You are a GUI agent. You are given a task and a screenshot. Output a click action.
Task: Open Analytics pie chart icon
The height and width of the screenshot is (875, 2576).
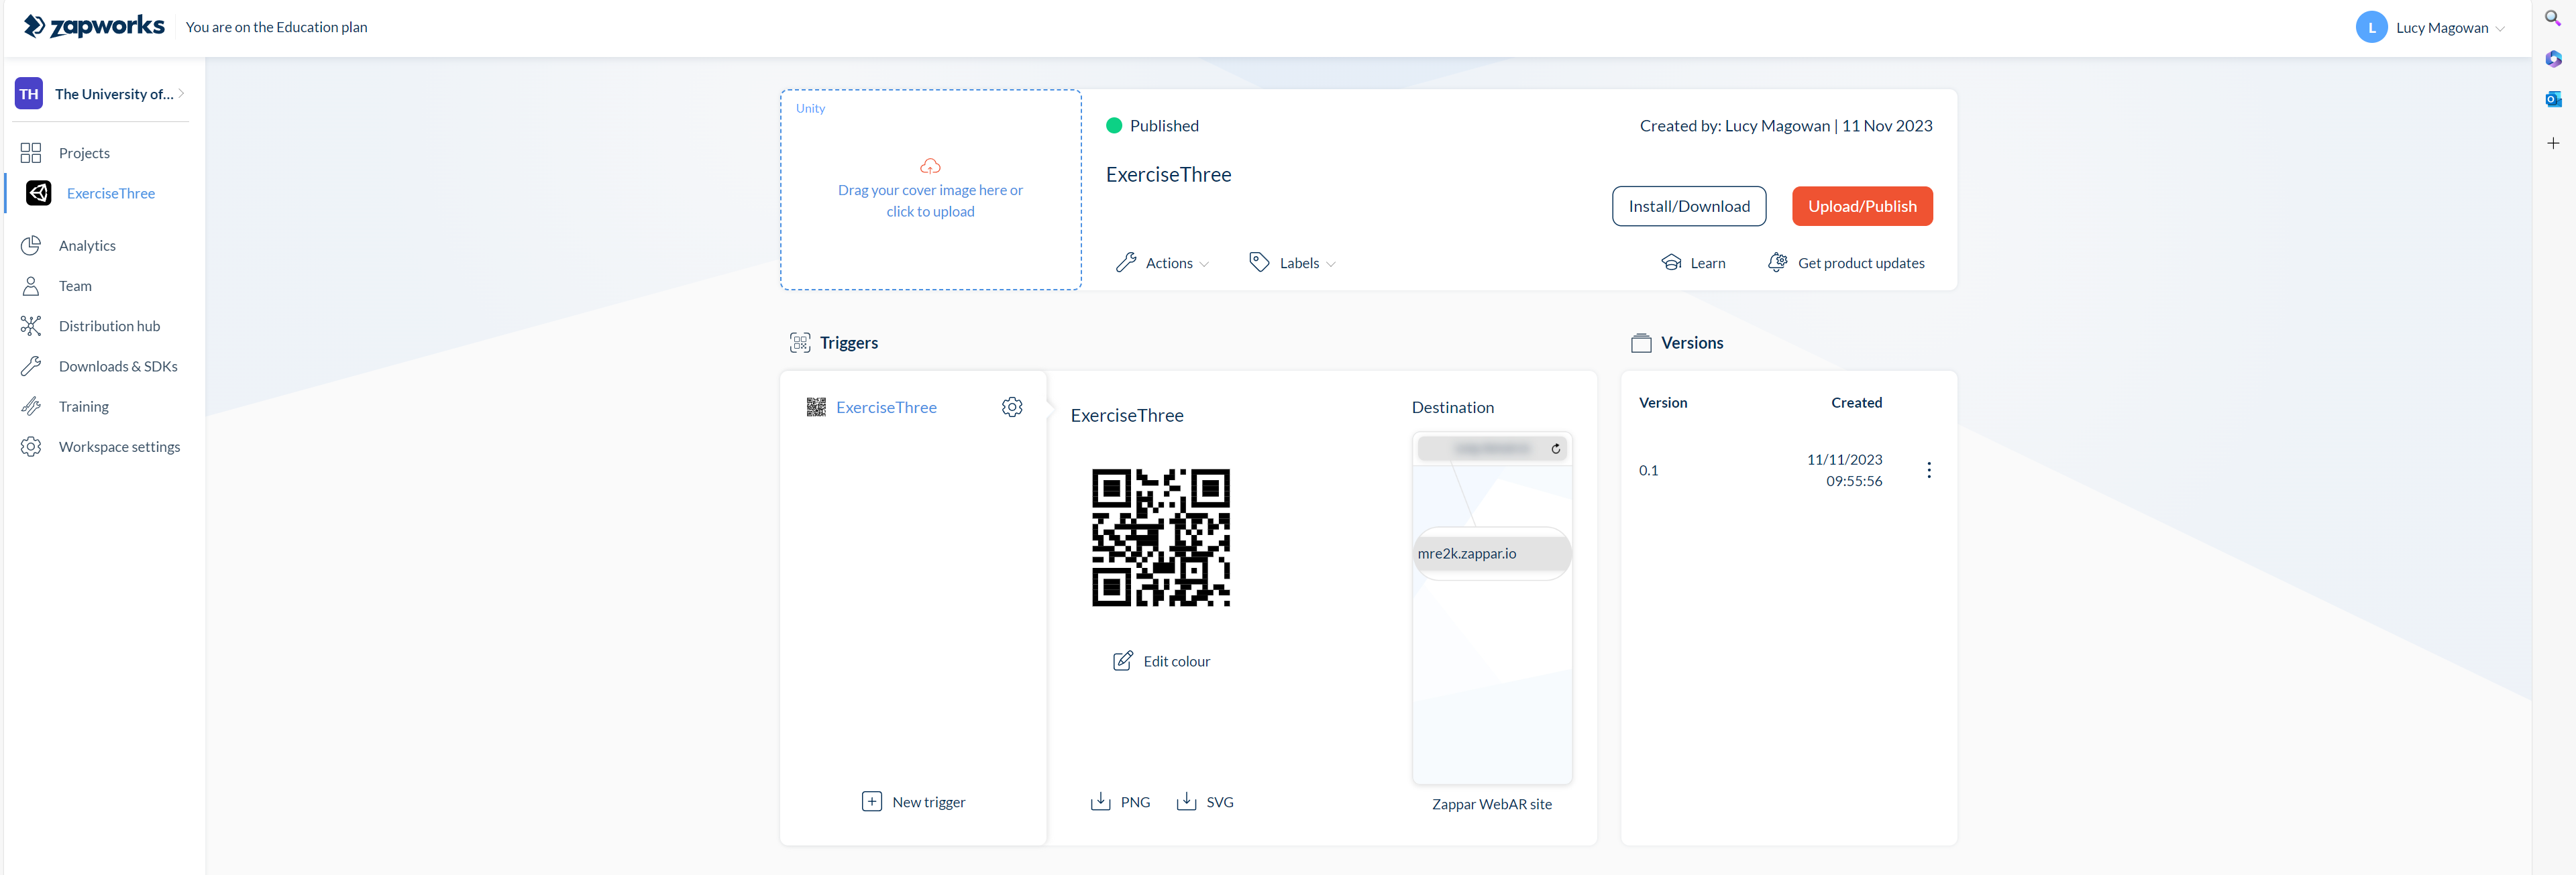[31, 245]
